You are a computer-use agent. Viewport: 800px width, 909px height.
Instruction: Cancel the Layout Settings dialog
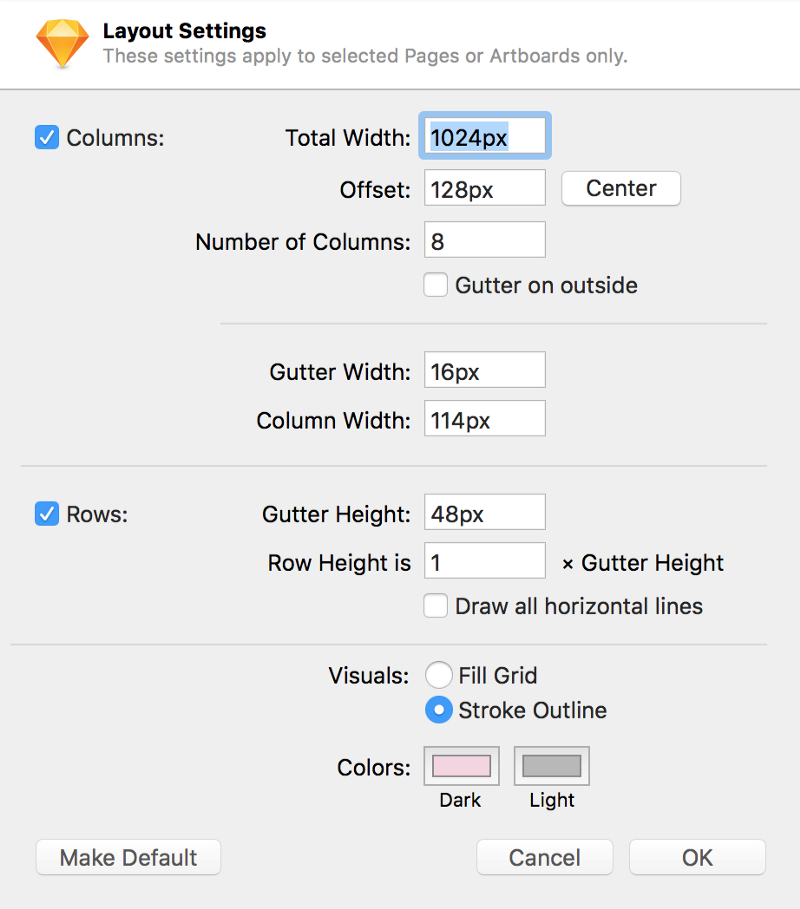pos(544,857)
